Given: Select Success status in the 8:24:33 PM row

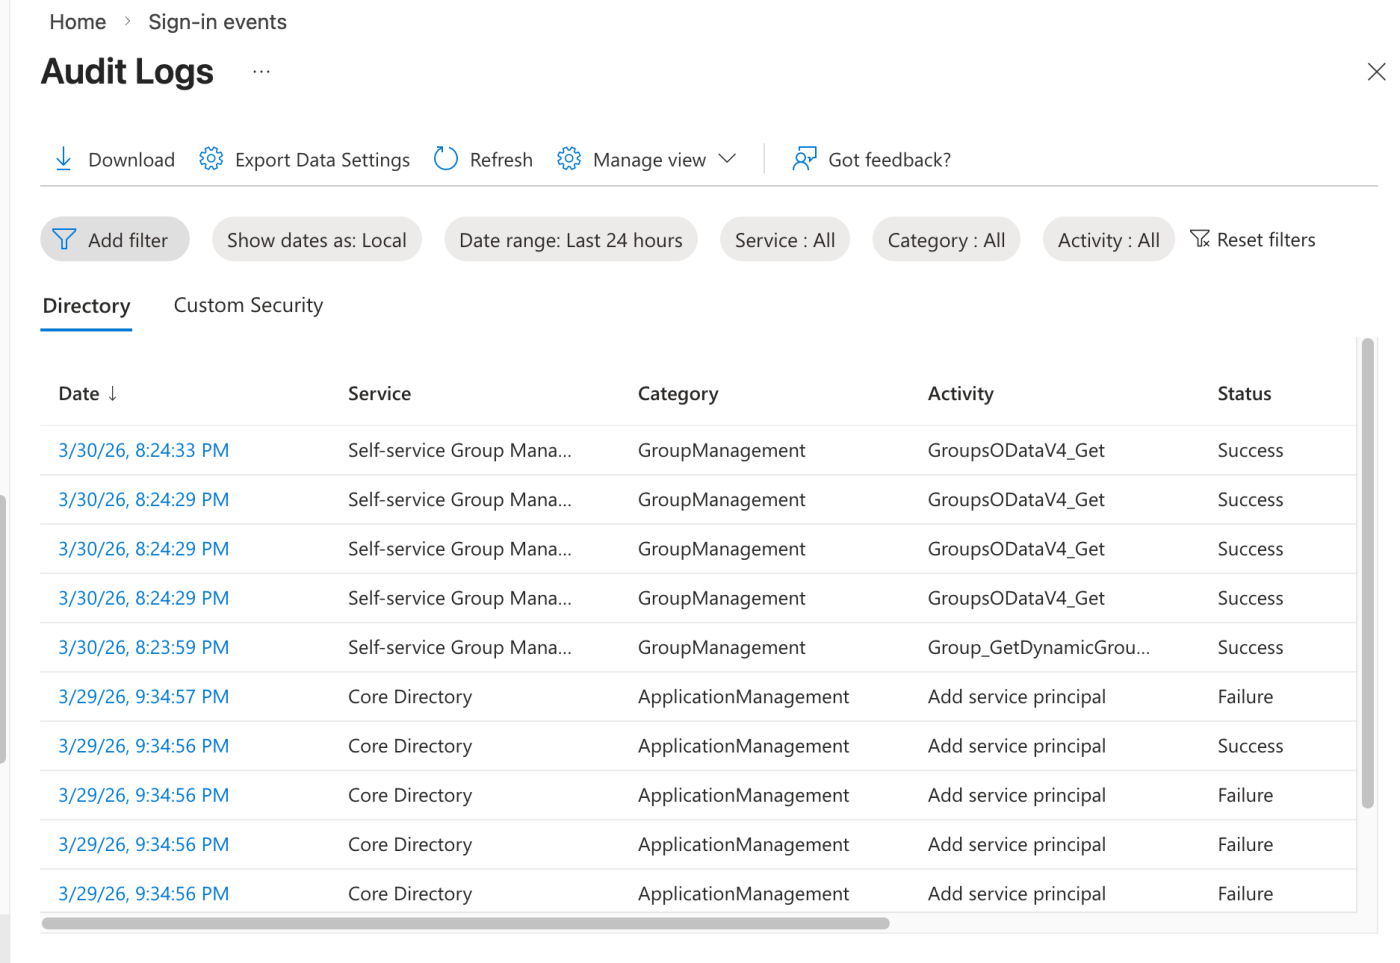Looking at the screenshot, I should (x=1251, y=451).
